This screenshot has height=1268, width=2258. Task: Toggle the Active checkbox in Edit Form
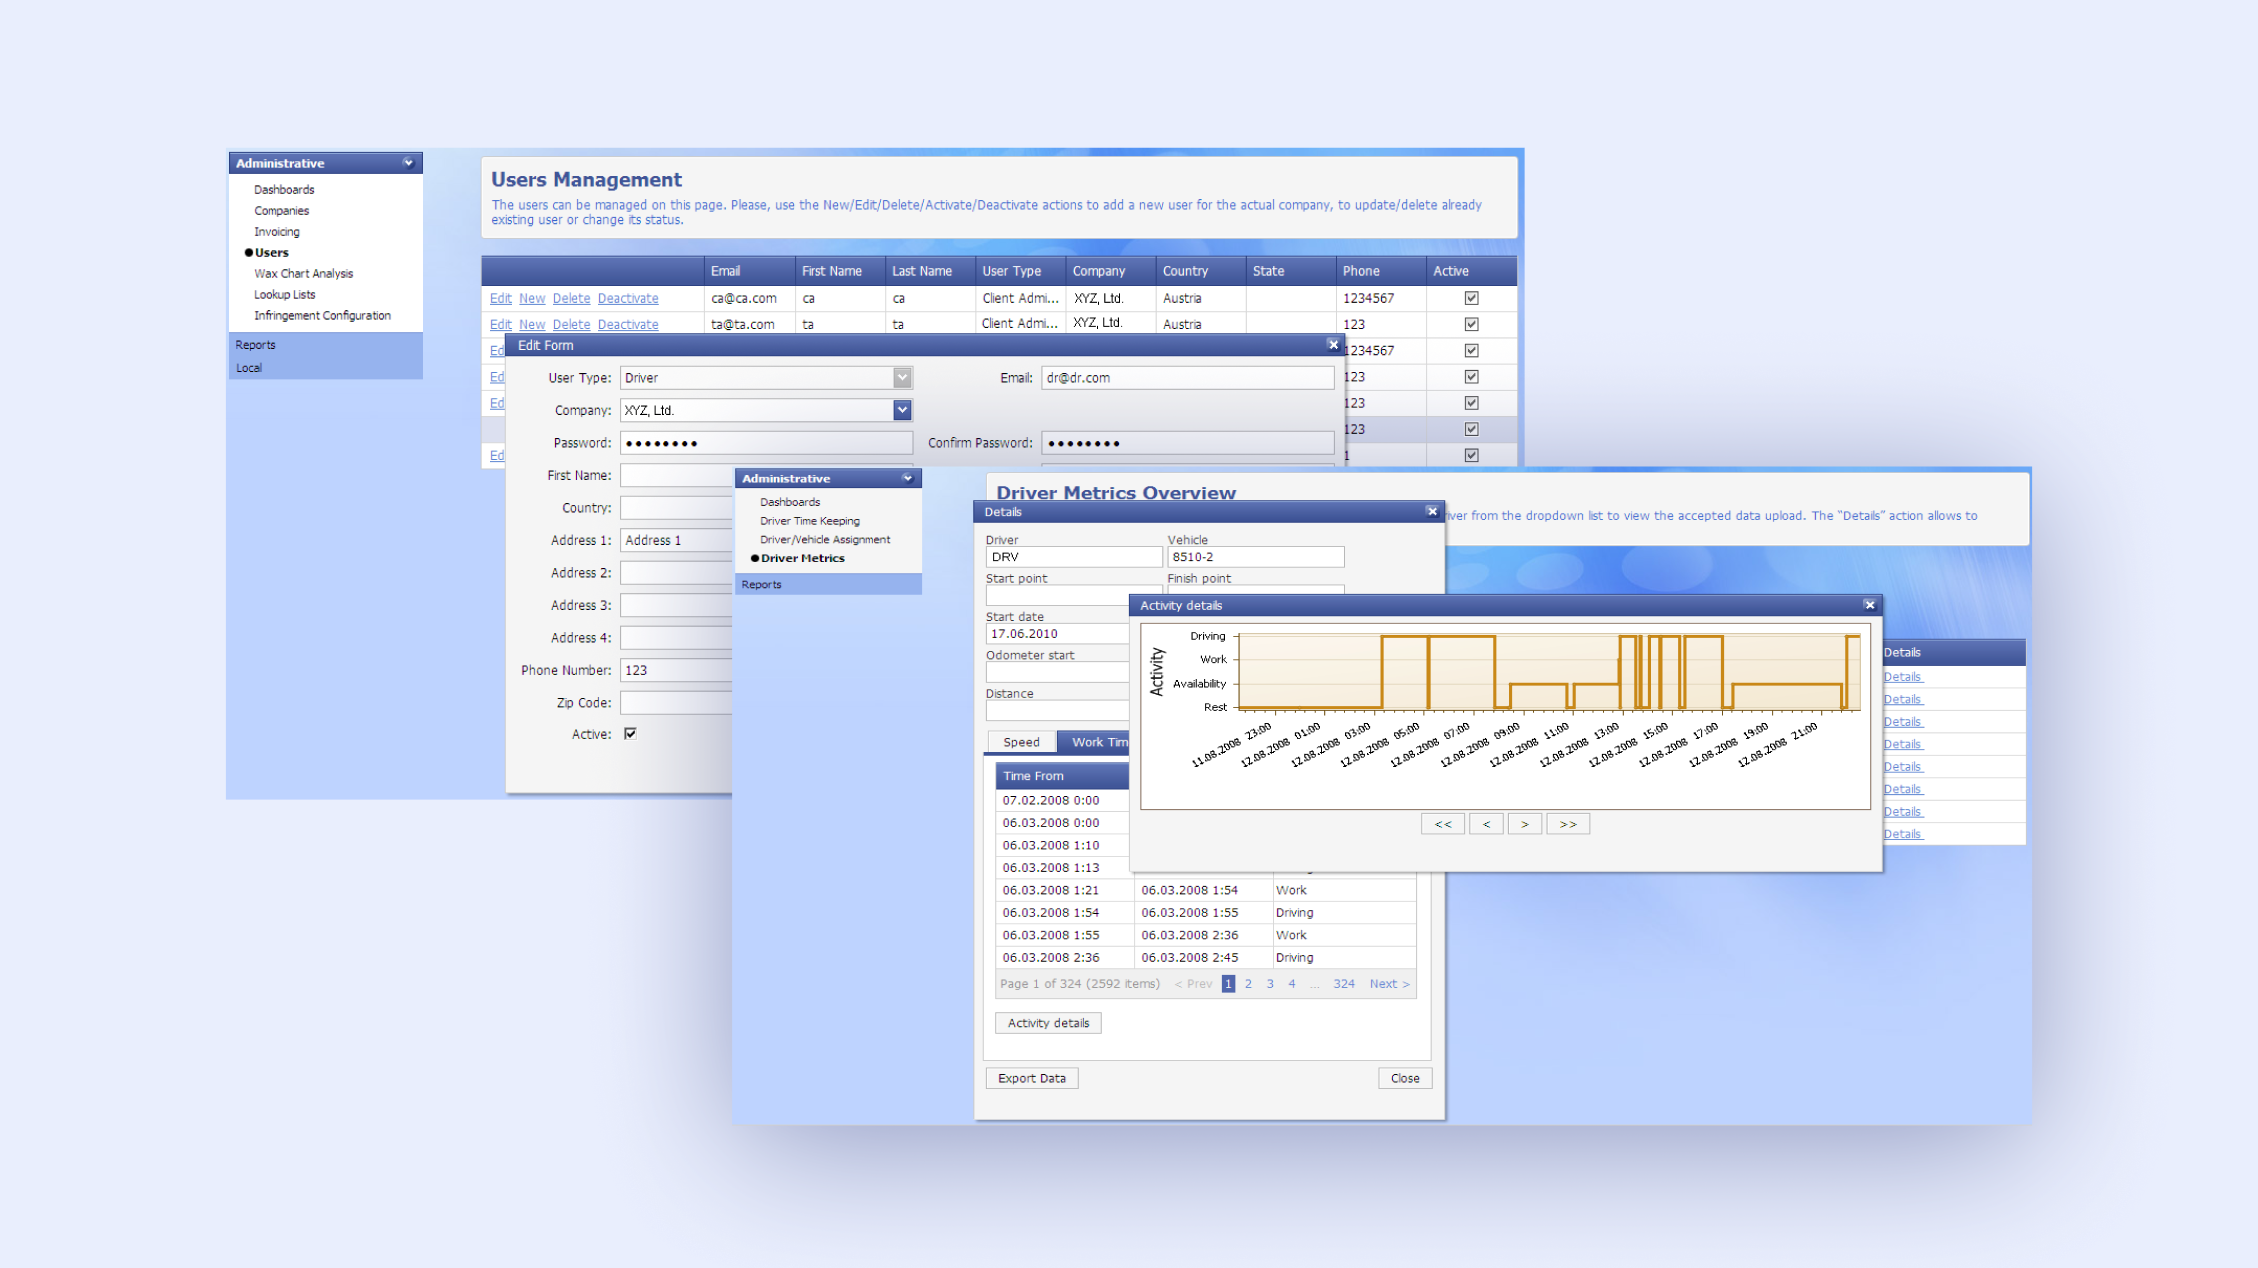click(629, 733)
